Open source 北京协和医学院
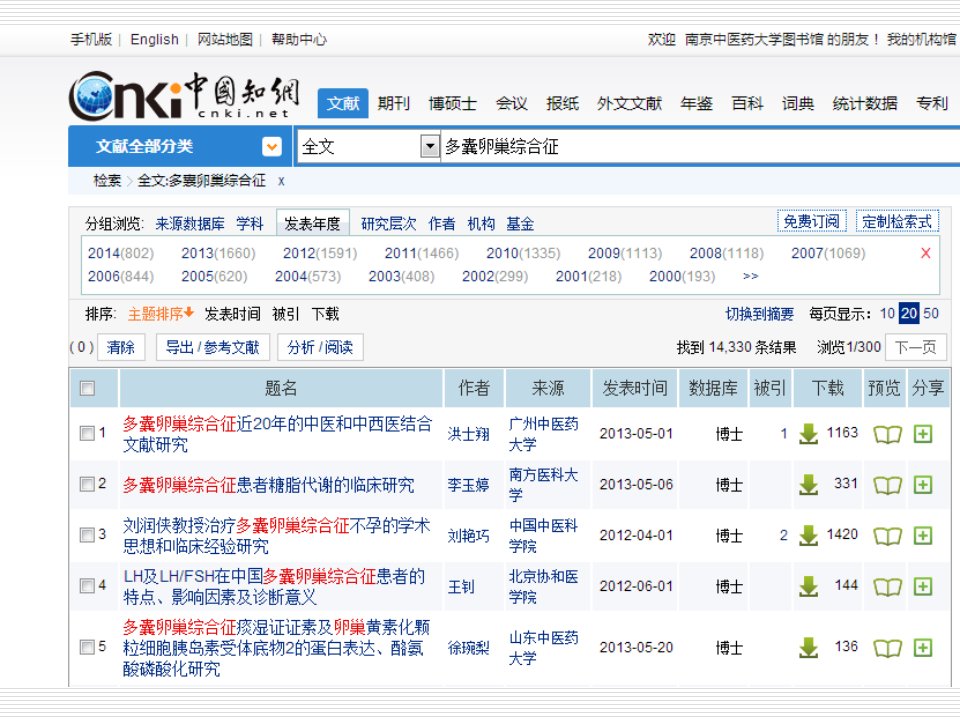Viewport: 960px width, 720px height. click(543, 587)
